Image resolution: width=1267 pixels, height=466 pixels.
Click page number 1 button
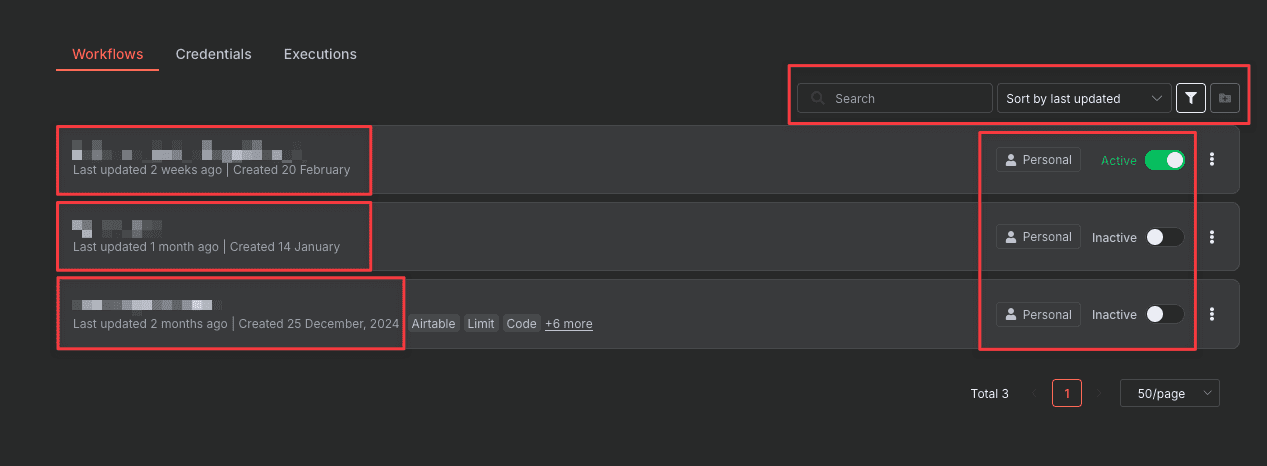pyautogui.click(x=1067, y=394)
